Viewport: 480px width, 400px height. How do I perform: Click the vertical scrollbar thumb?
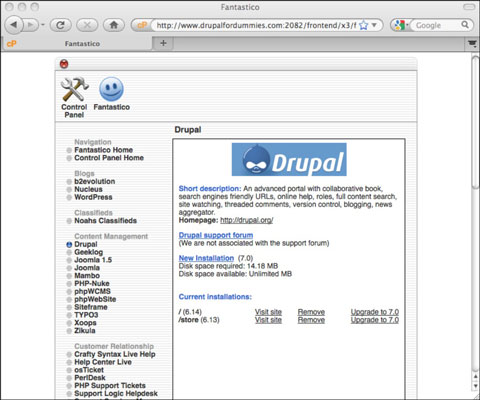click(475, 123)
